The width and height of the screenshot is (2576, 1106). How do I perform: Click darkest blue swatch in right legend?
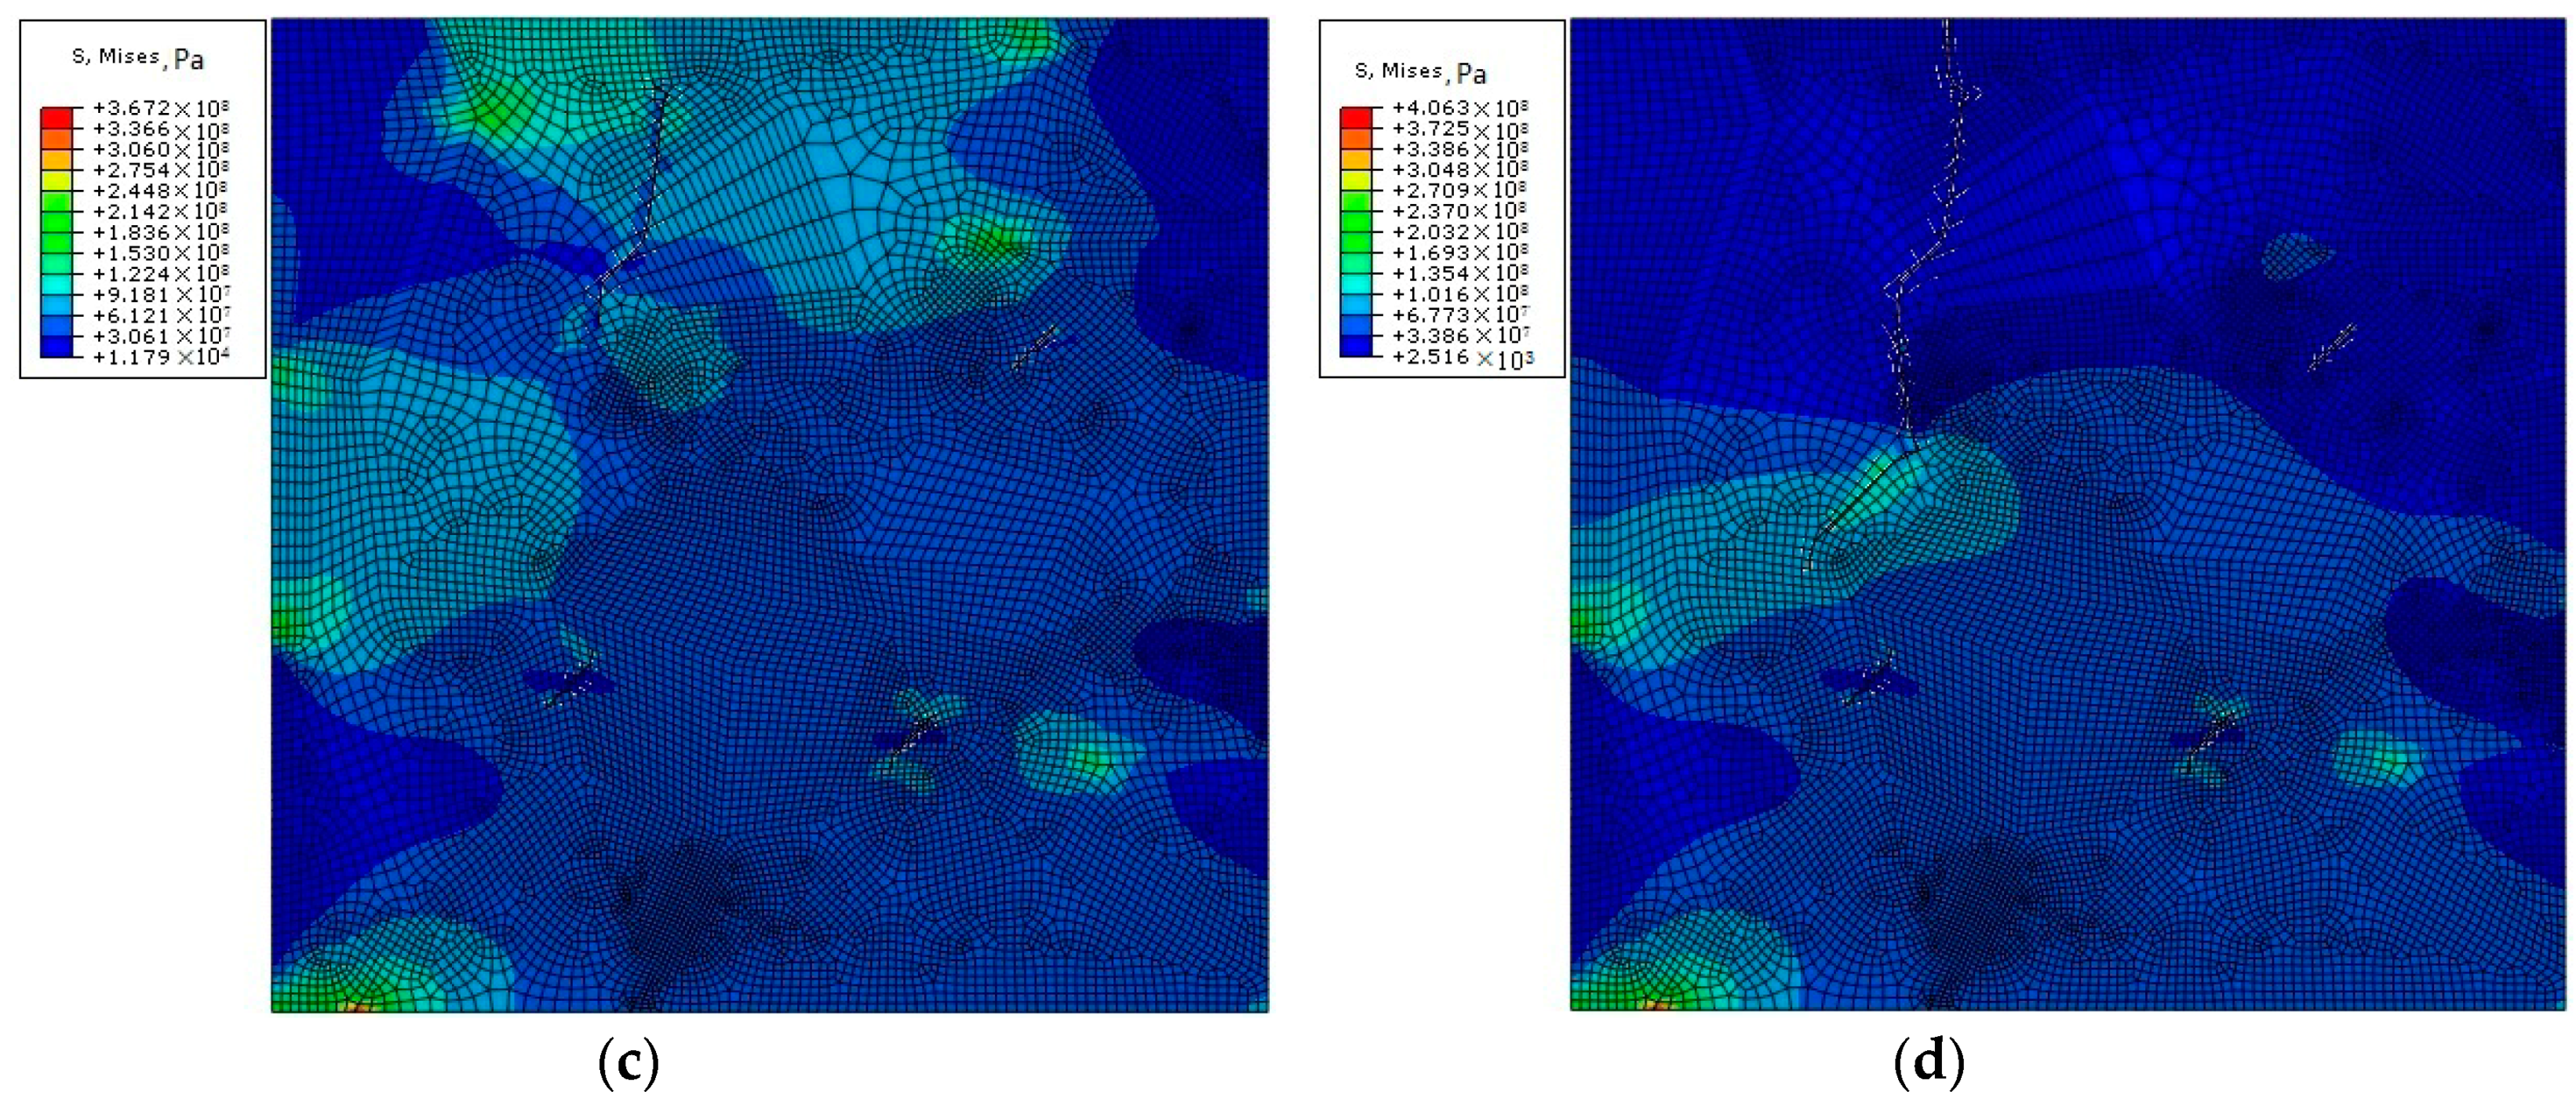coord(1356,346)
